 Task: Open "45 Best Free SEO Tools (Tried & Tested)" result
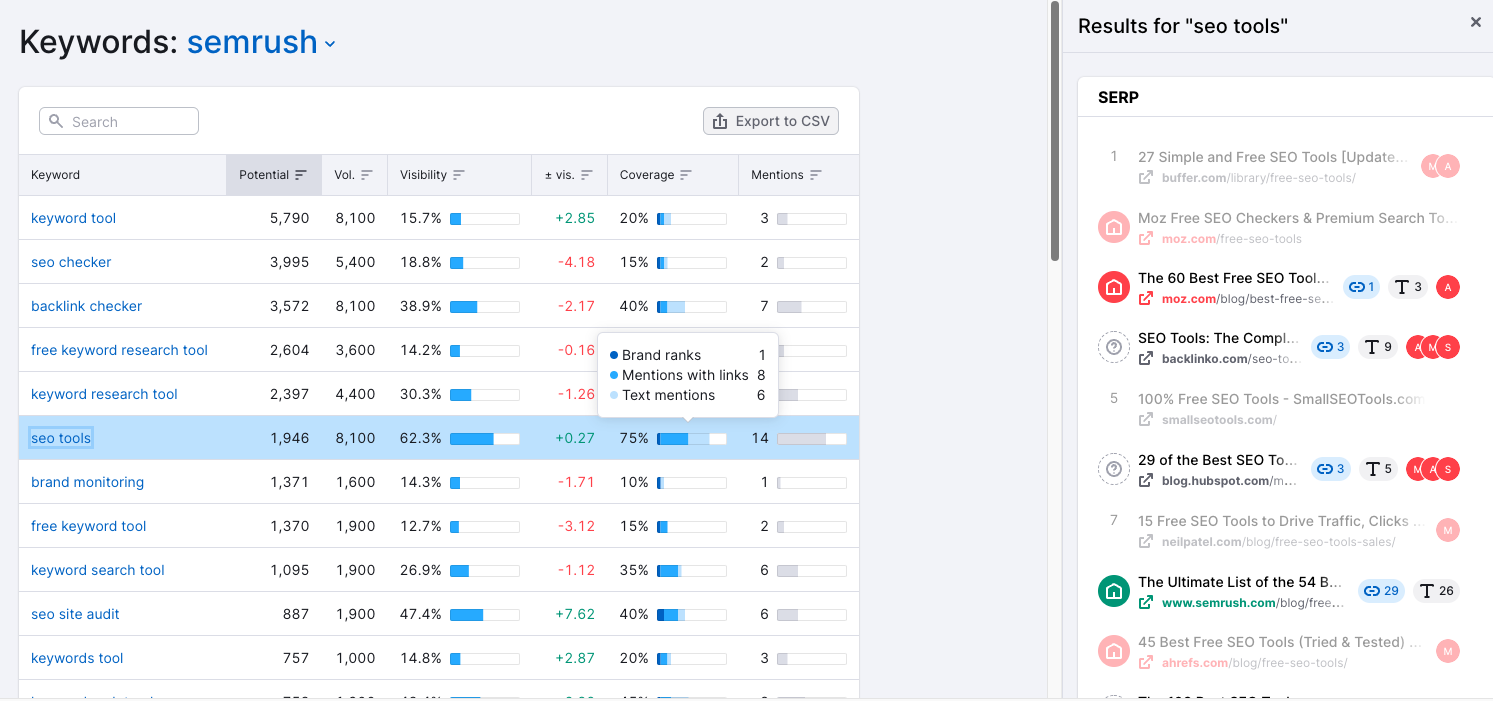1280,642
